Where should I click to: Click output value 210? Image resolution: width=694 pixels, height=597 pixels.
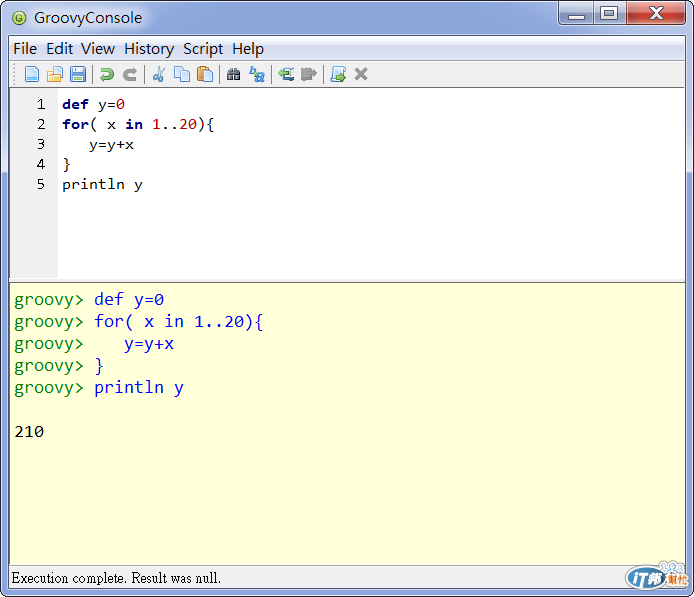pyautogui.click(x=29, y=431)
